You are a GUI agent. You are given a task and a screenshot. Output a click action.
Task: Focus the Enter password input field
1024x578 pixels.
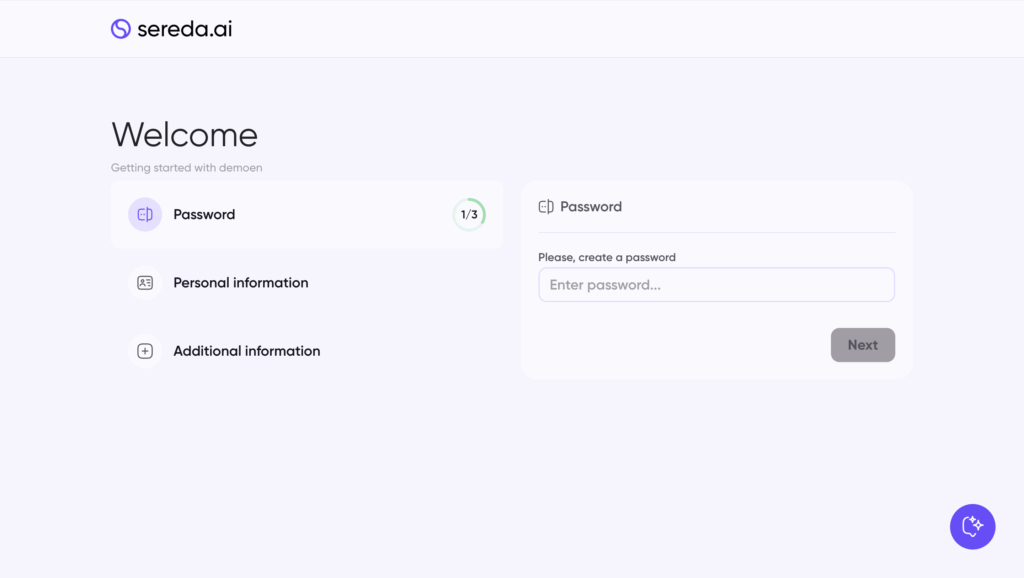(x=716, y=285)
